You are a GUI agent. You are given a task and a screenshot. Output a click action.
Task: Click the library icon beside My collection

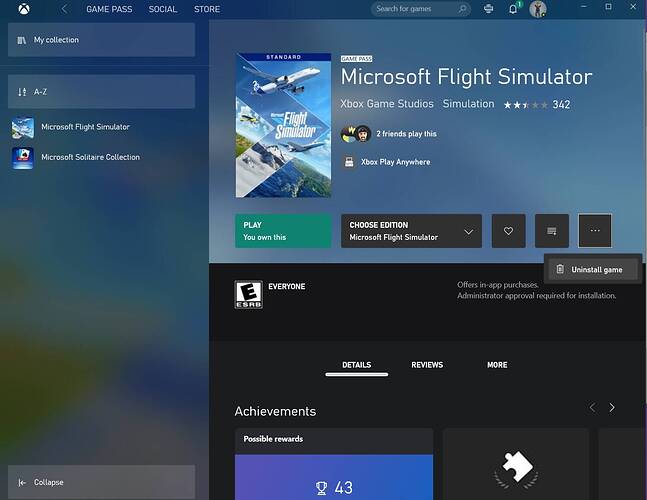(x=22, y=40)
